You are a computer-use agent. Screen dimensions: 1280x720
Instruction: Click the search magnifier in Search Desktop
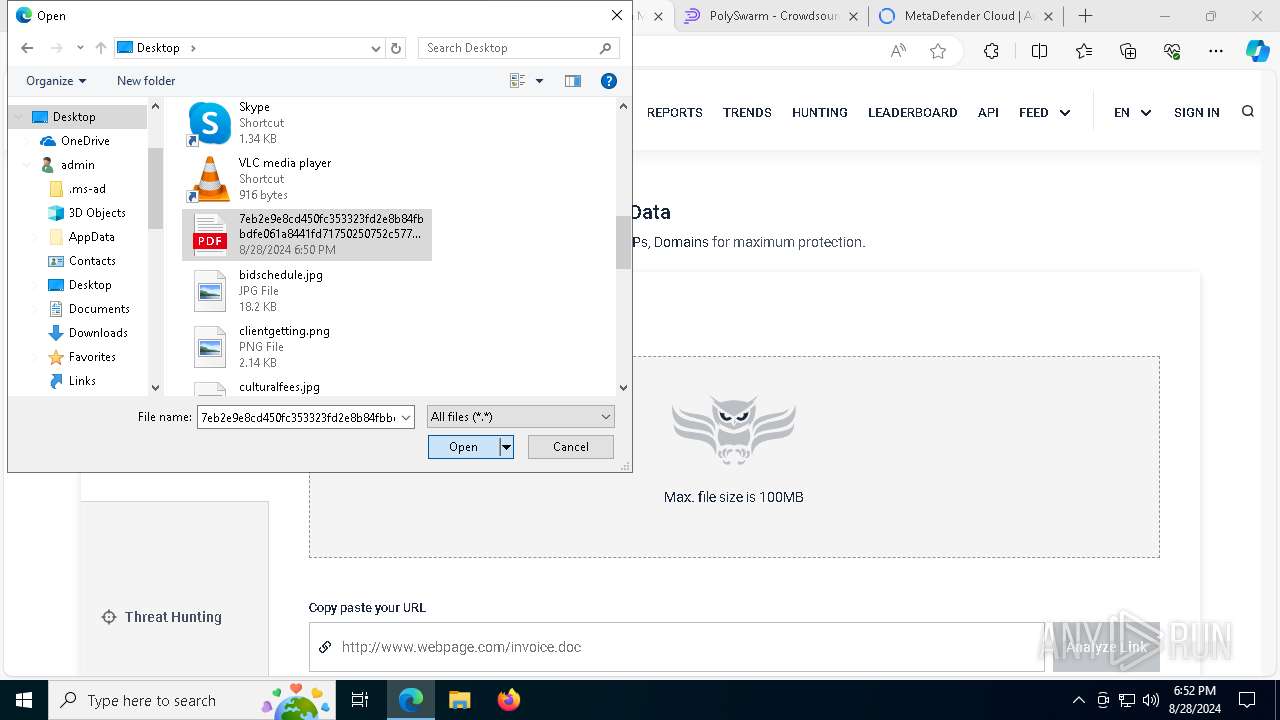(x=605, y=48)
